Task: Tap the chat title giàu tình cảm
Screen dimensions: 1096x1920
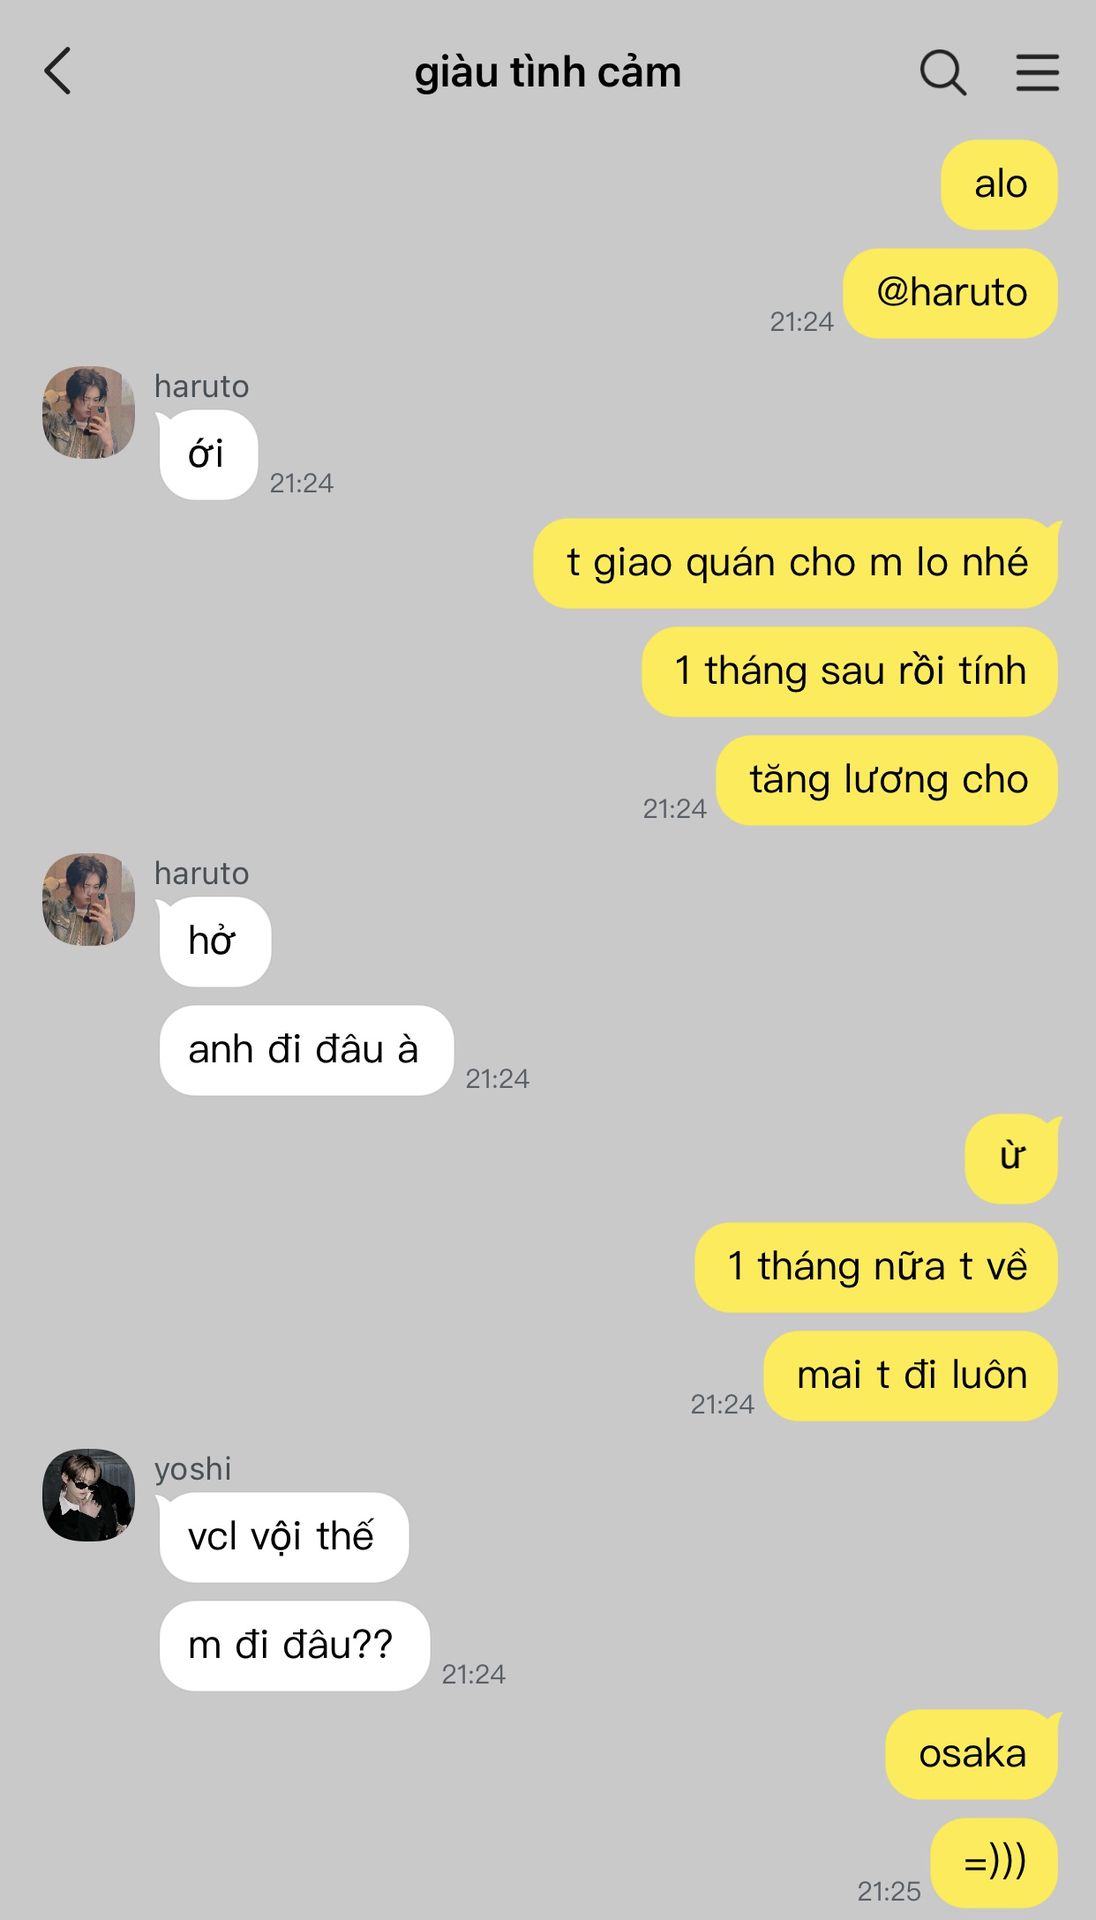Action: 548,73
